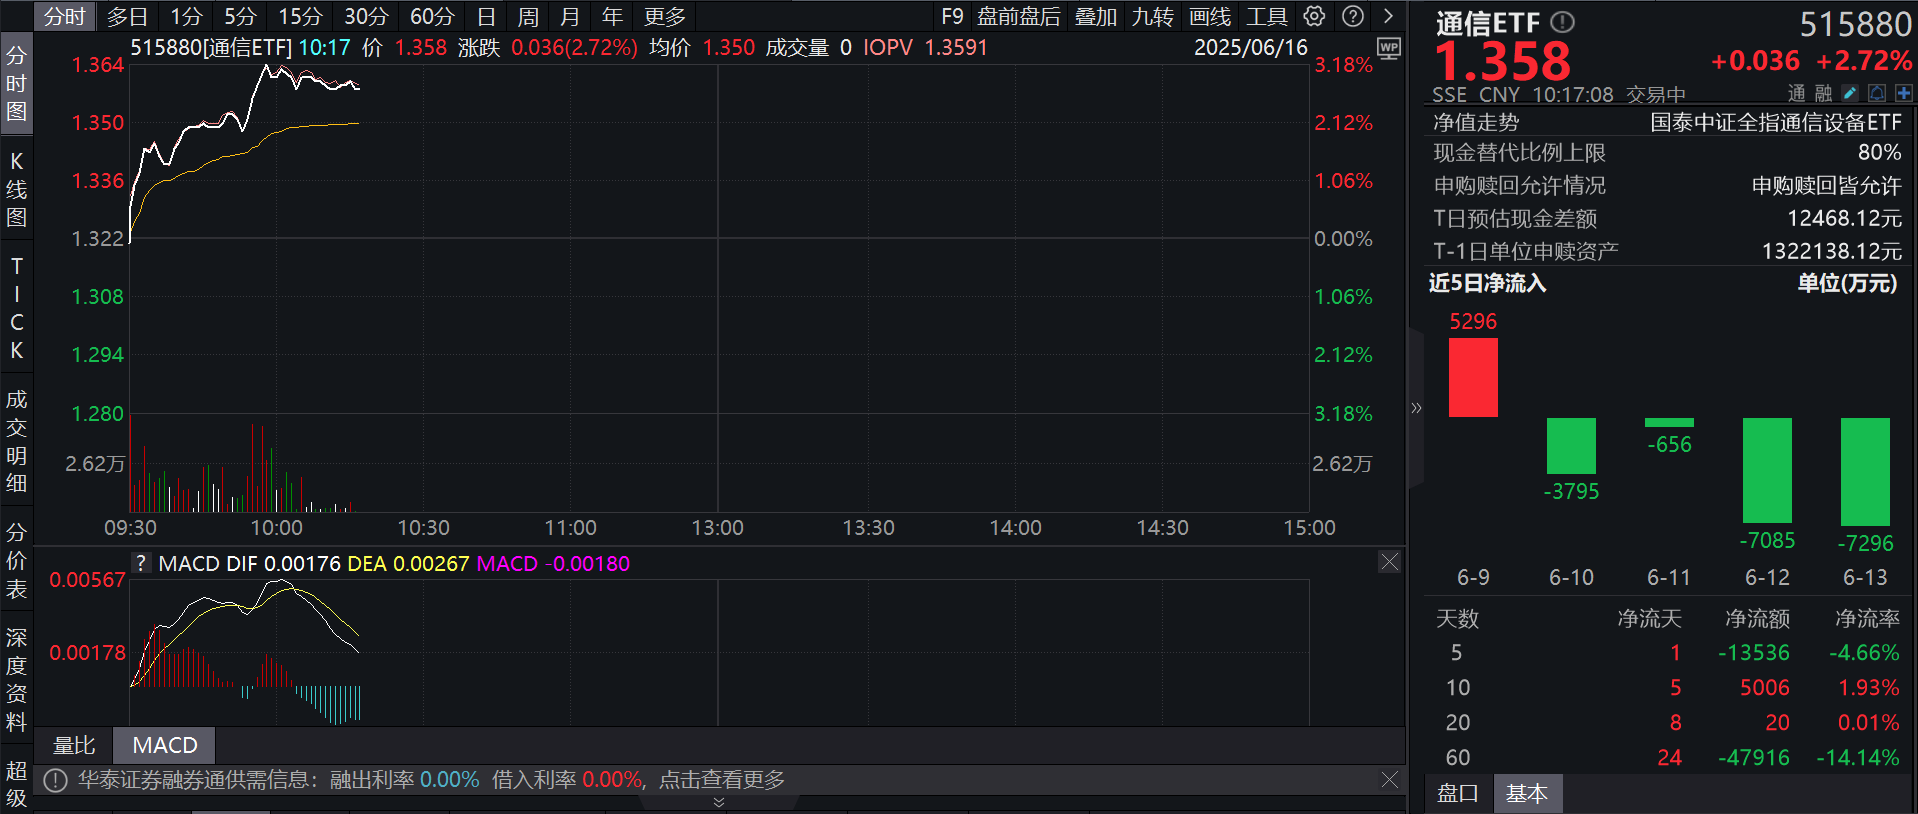Screen dimensions: 1918x814
Task: Click info icon beside 通信ETF title
Action: [x=1562, y=21]
